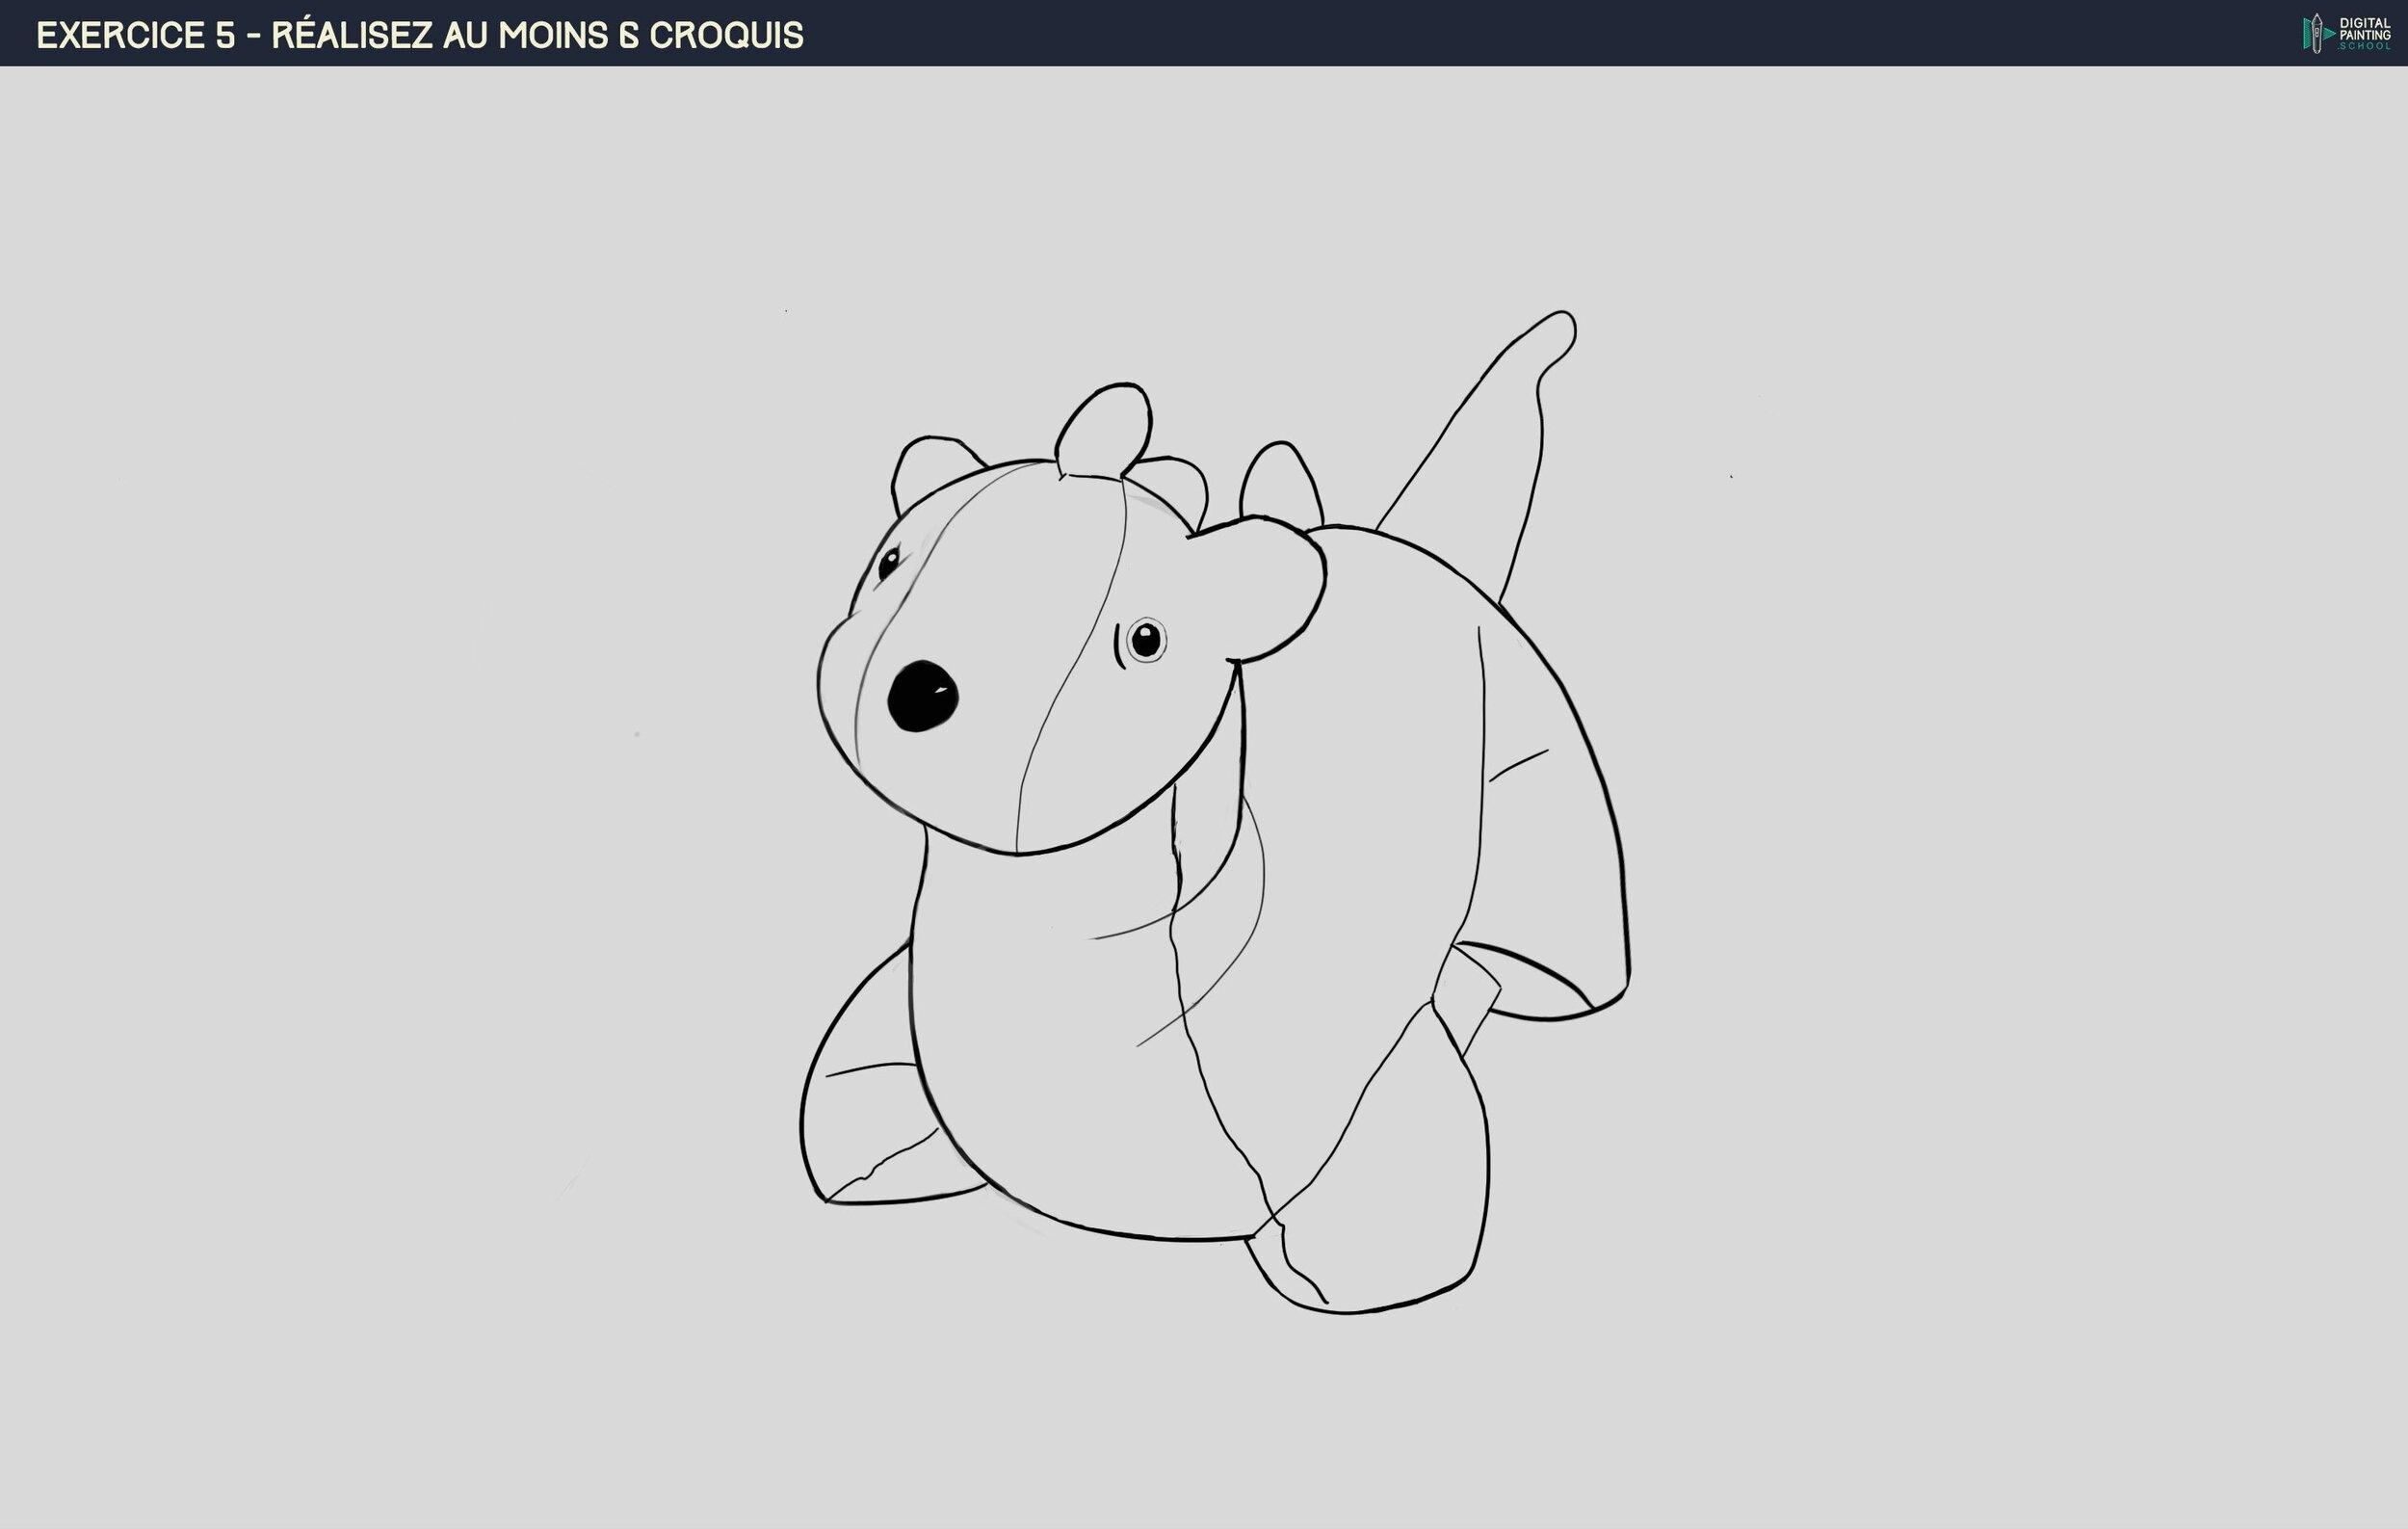Click the Digital Painting School stylus logo icon
2408x1529 pixels.
click(x=2316, y=34)
